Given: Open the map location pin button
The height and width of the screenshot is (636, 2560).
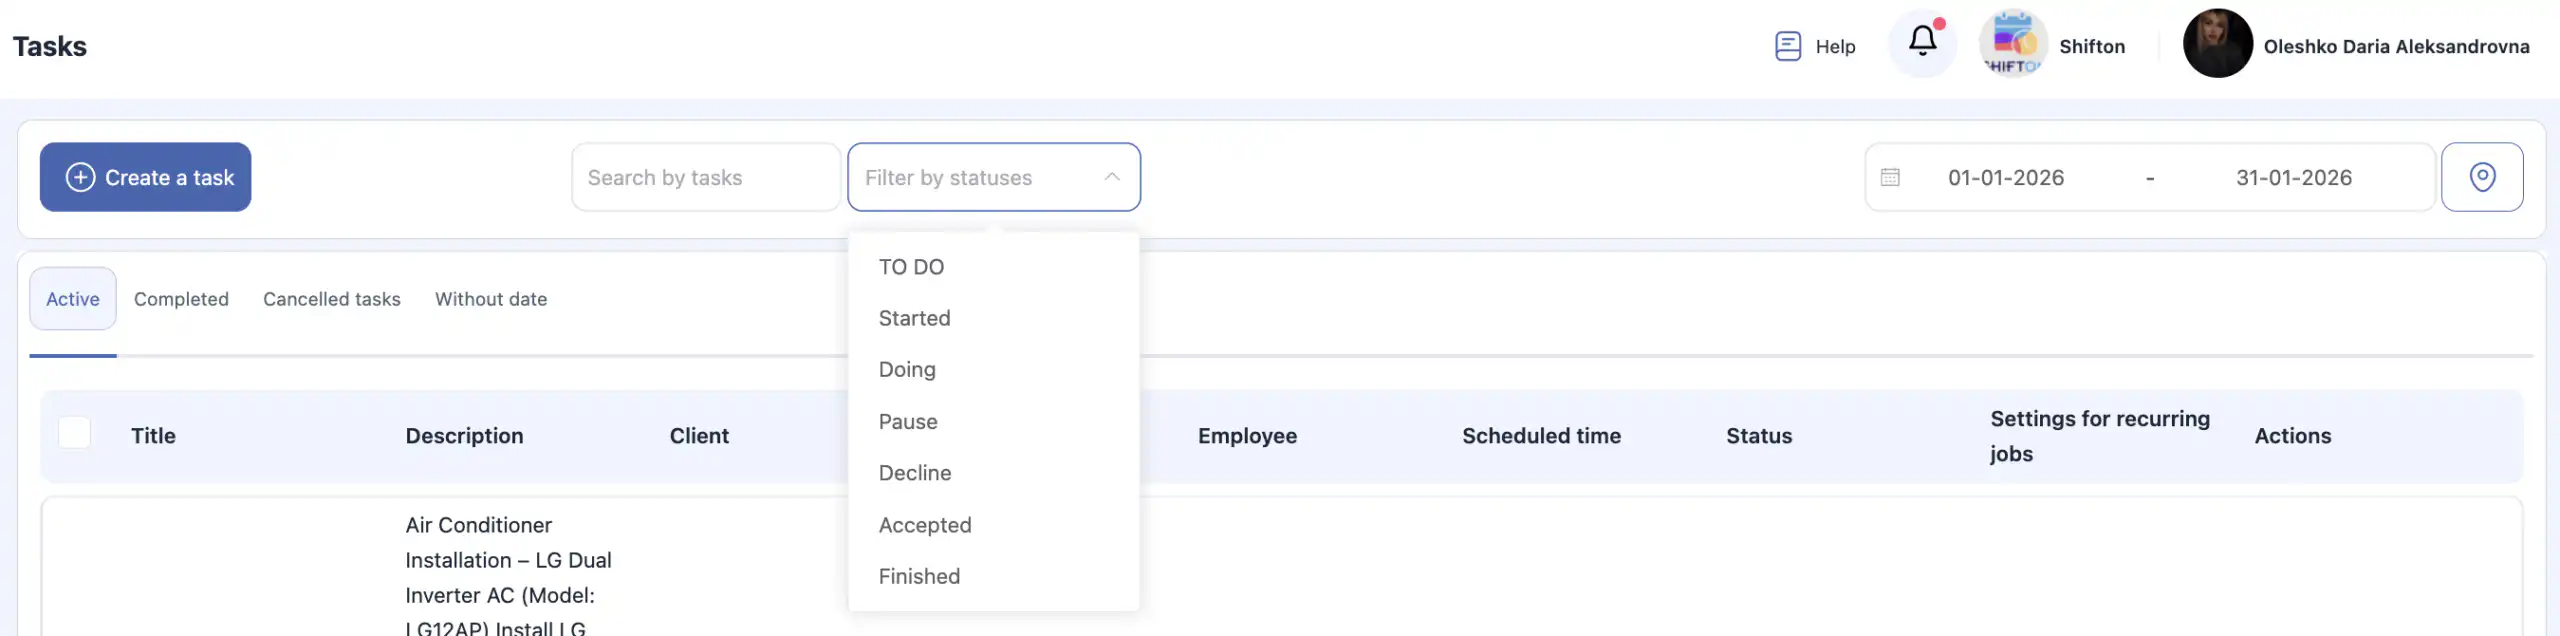Looking at the screenshot, I should point(2482,177).
